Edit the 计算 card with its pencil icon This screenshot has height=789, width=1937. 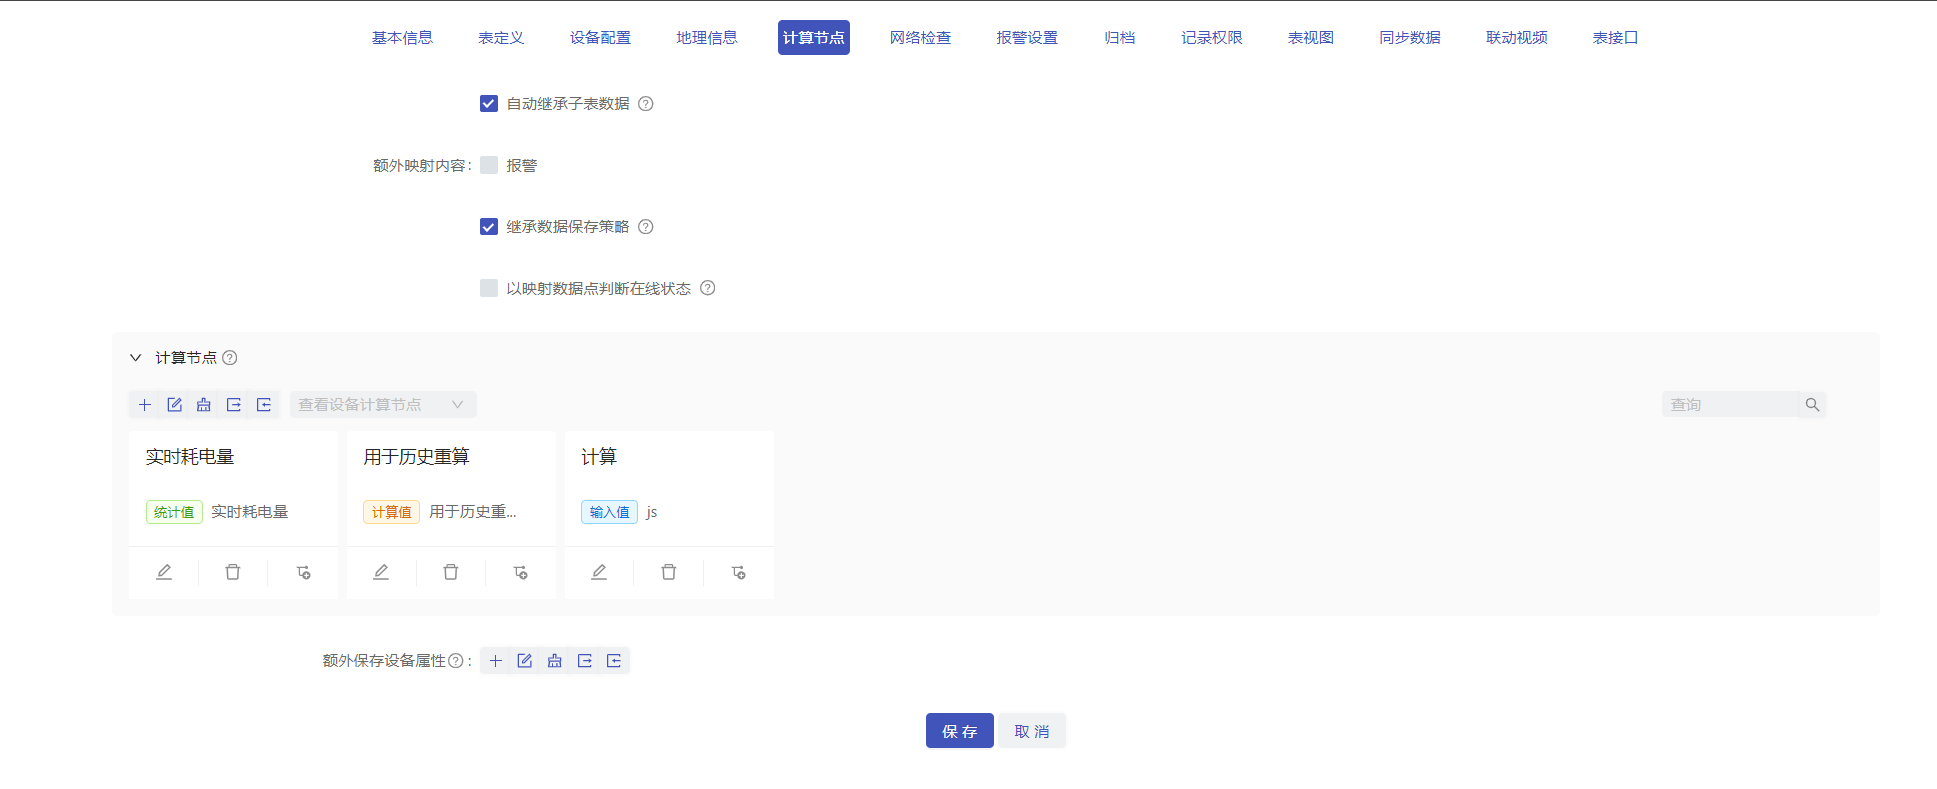point(599,572)
